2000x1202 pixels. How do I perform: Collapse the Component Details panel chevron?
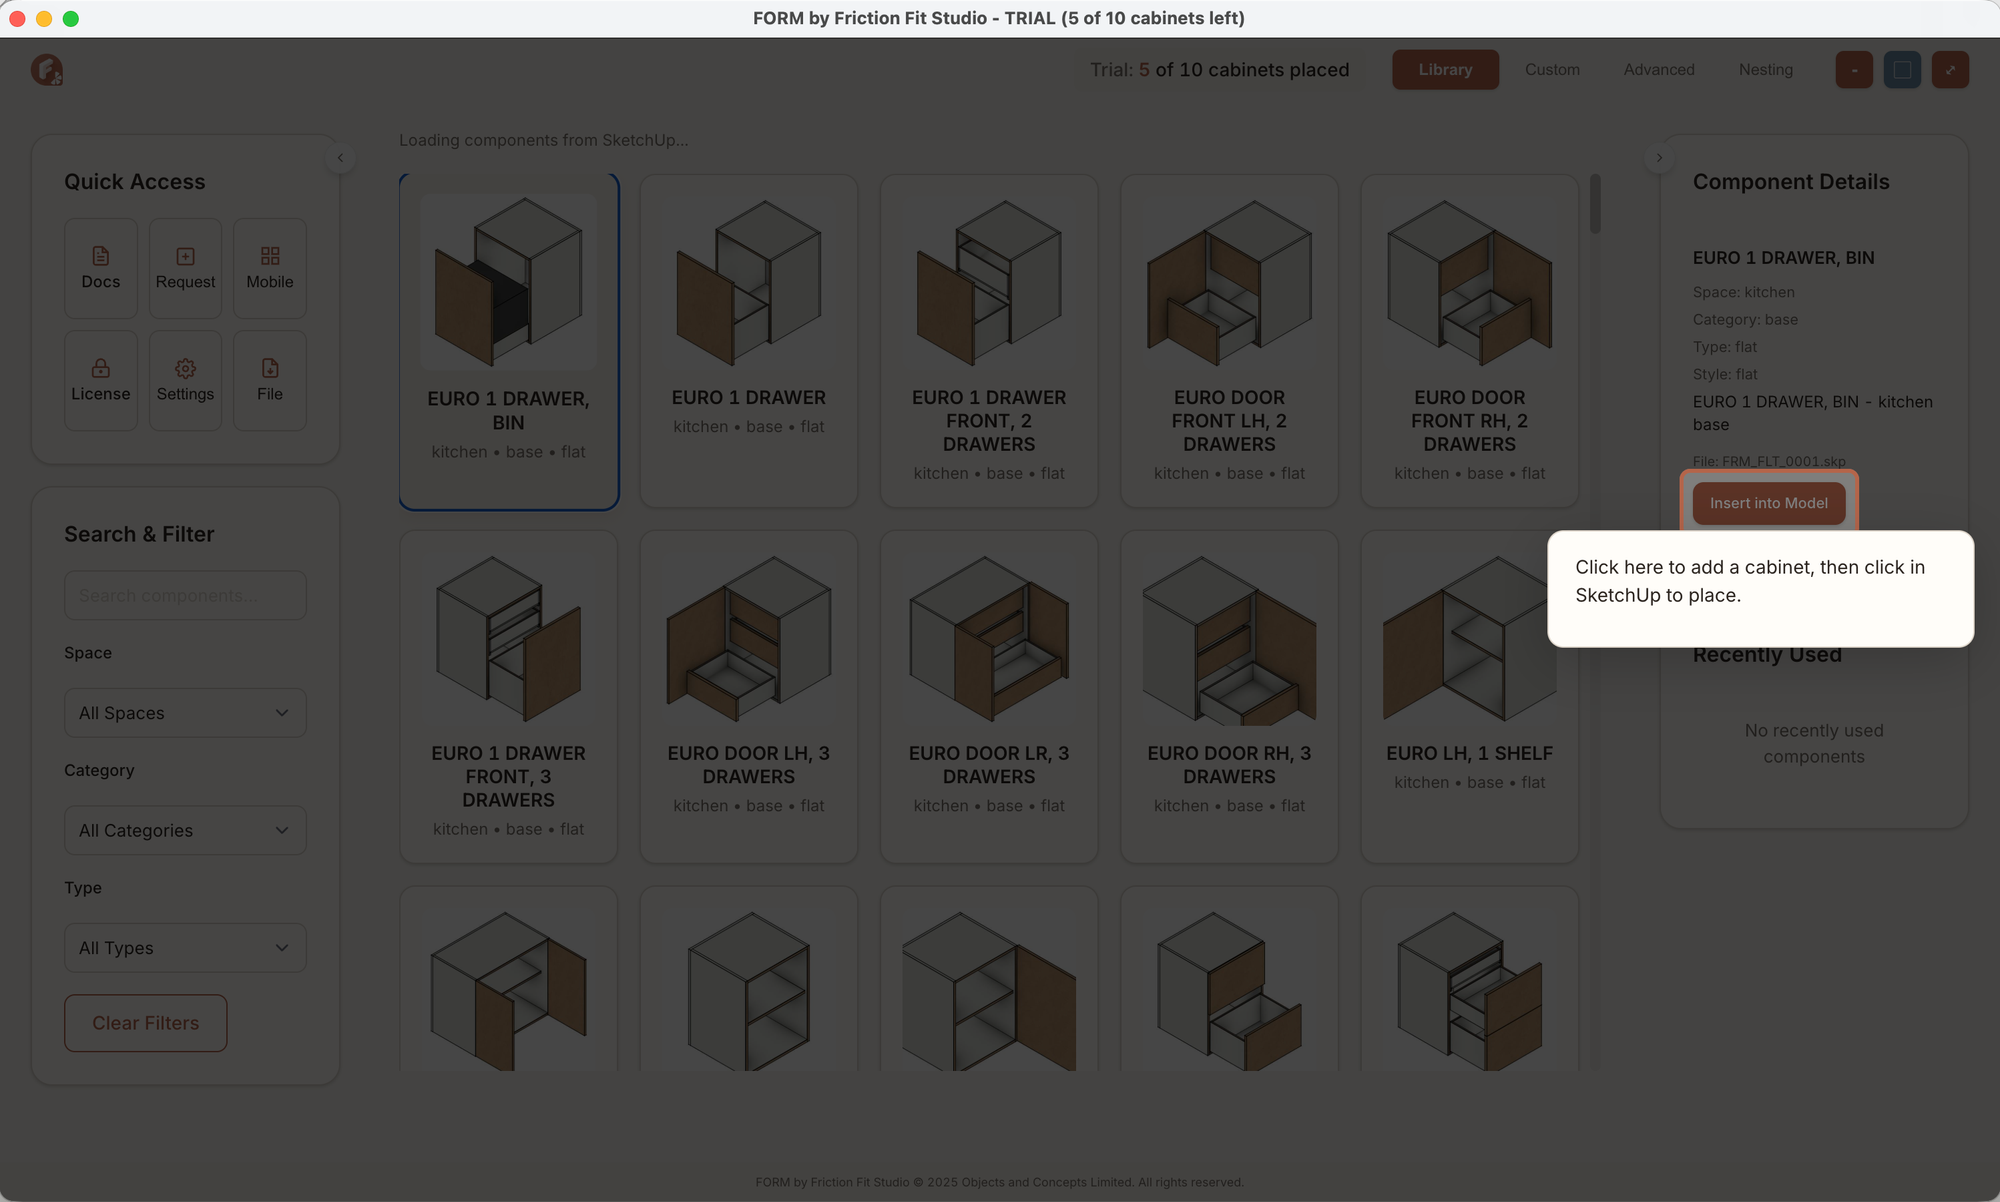[x=1659, y=158]
